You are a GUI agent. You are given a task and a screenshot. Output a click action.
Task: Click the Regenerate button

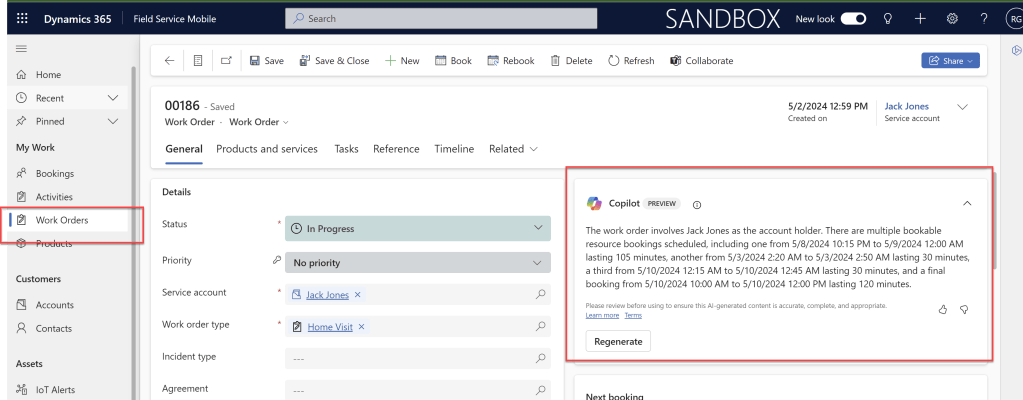[618, 341]
